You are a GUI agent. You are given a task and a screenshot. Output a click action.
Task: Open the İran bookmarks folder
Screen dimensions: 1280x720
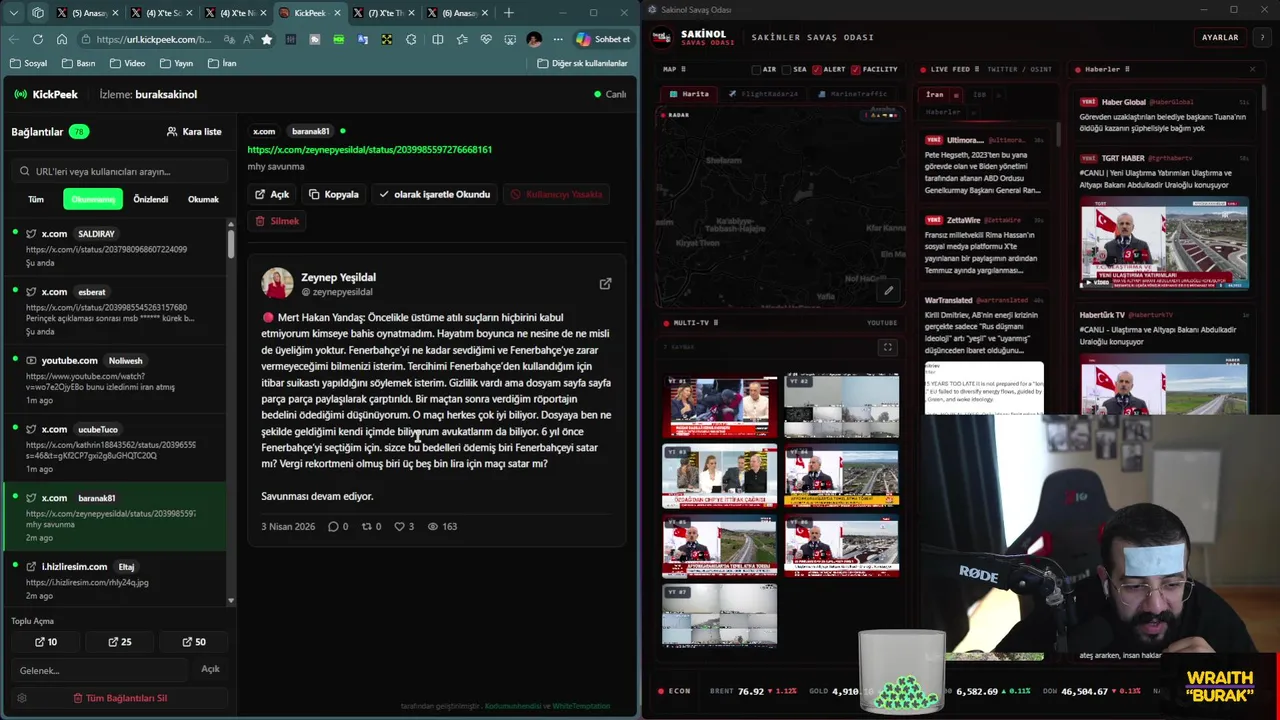point(222,63)
